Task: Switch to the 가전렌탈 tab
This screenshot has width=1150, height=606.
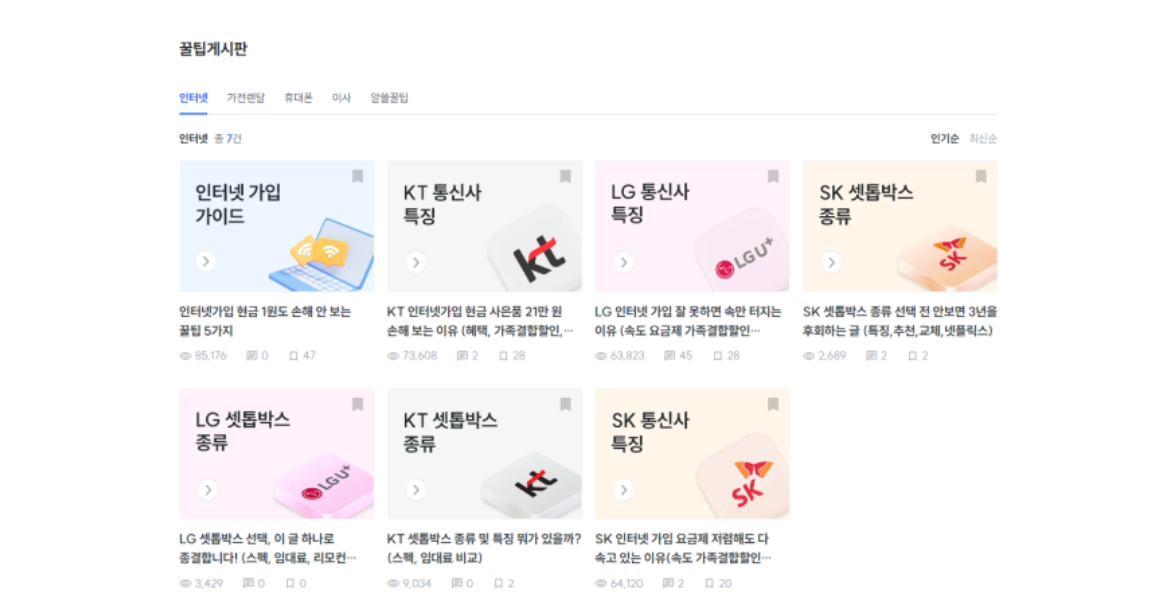Action: 246,98
